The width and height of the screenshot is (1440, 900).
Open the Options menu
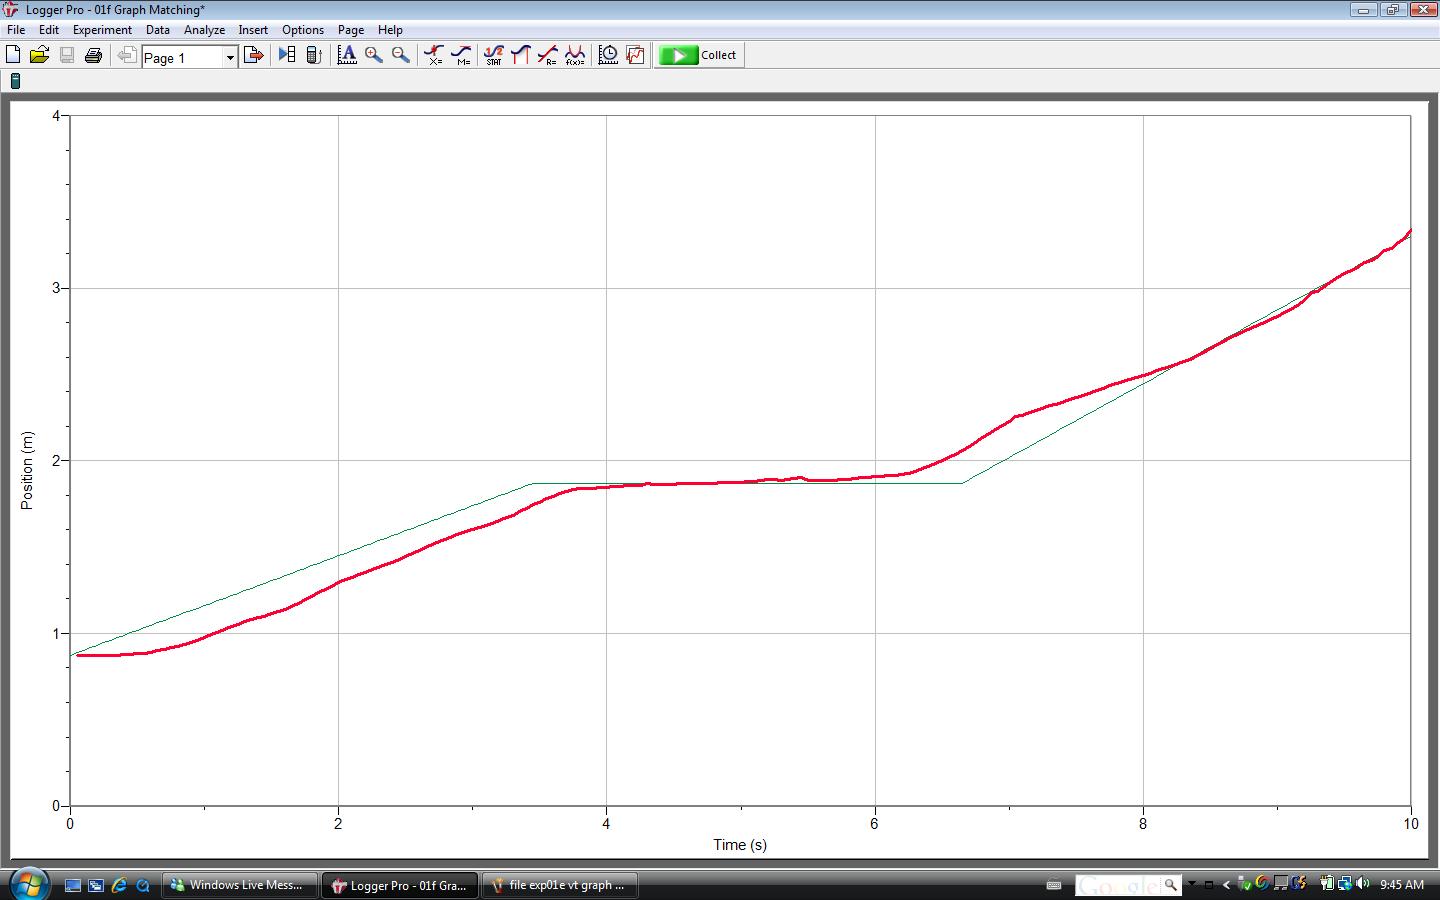[x=303, y=30]
